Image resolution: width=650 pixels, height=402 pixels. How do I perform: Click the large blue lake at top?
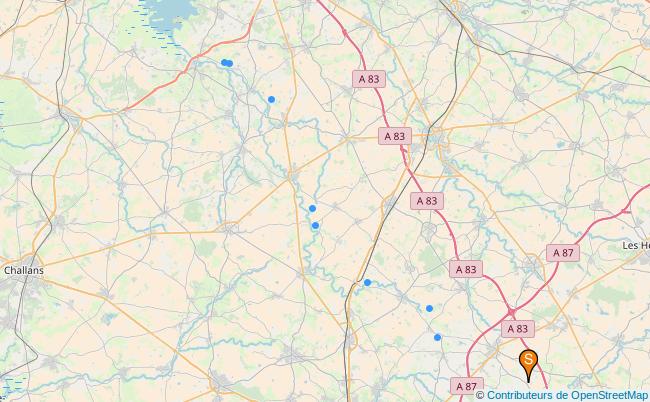click(171, 13)
